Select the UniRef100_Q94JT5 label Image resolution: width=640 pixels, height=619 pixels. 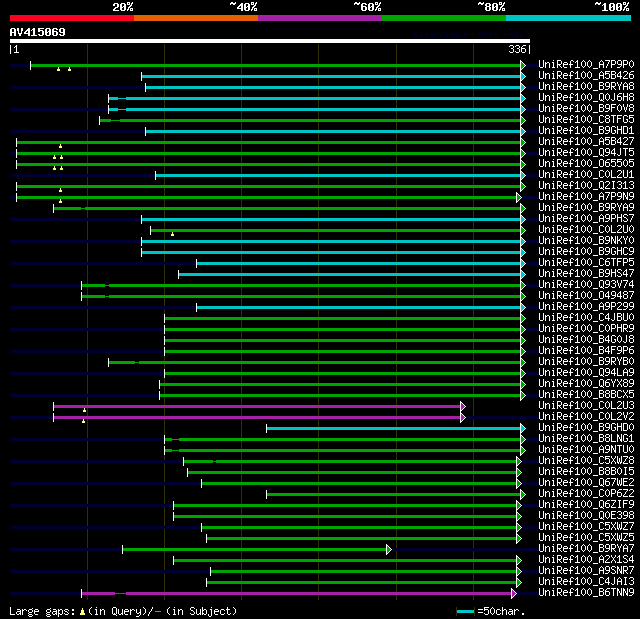tap(586, 153)
